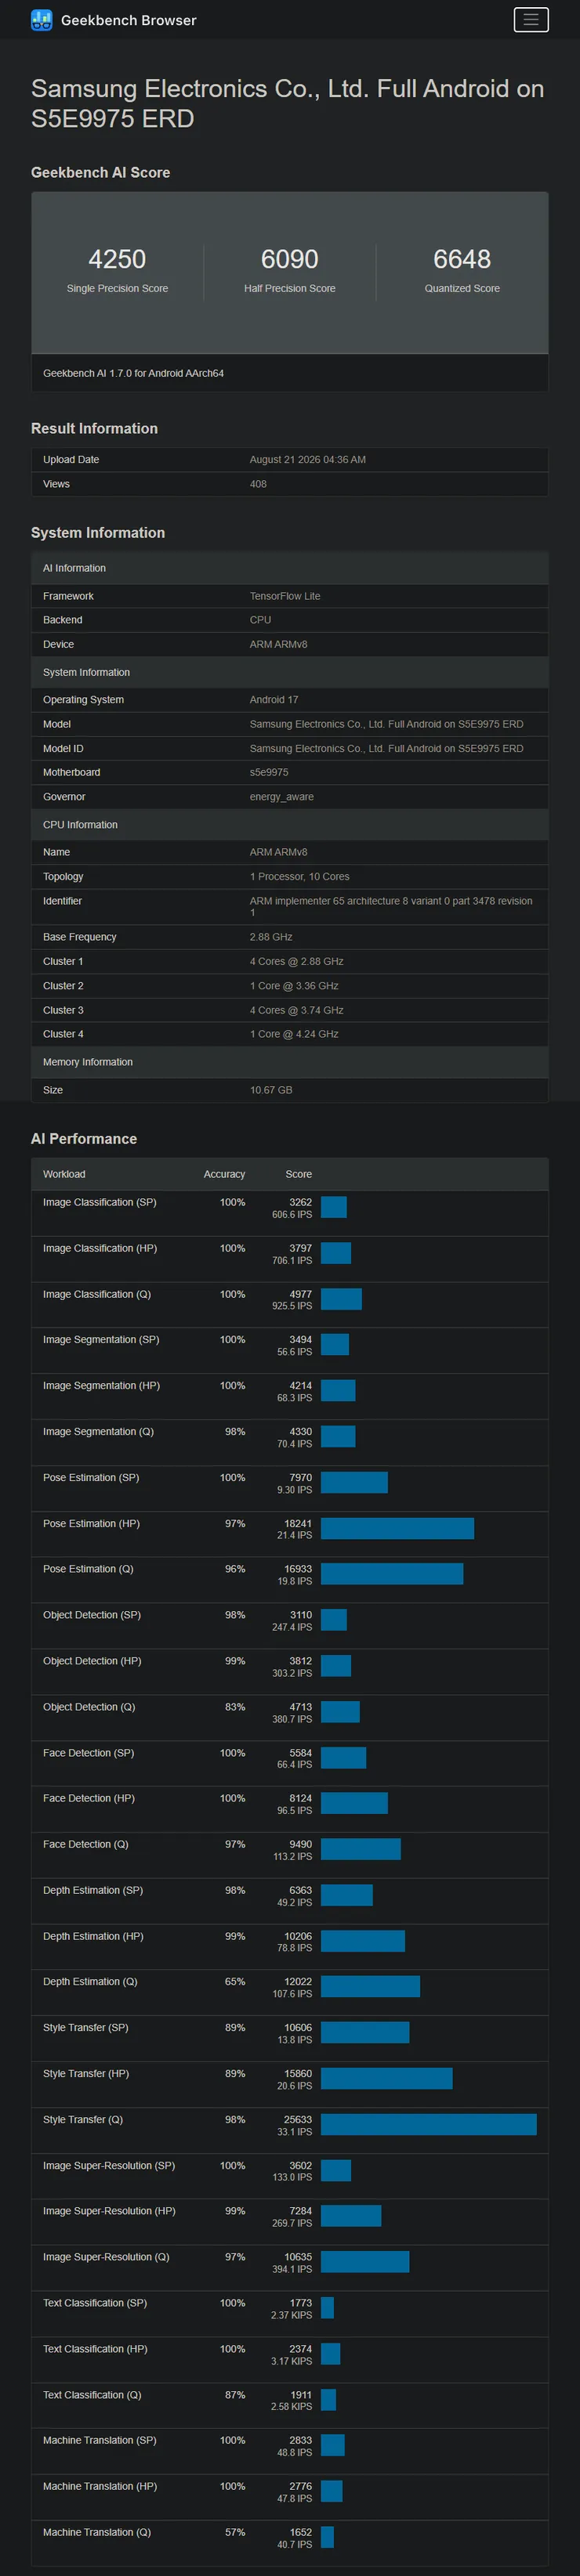Click the Image Super-Resolution (SP) workload label
Viewport: 580px width, 2576px height.
(x=109, y=2165)
